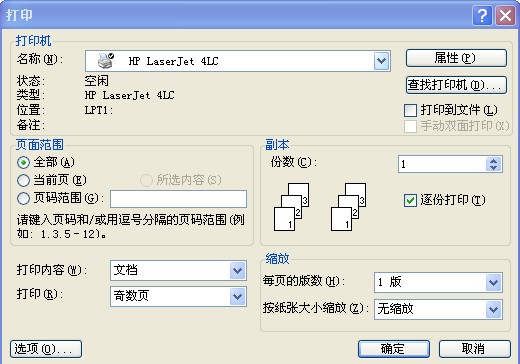Click the help question mark icon

(x=482, y=15)
